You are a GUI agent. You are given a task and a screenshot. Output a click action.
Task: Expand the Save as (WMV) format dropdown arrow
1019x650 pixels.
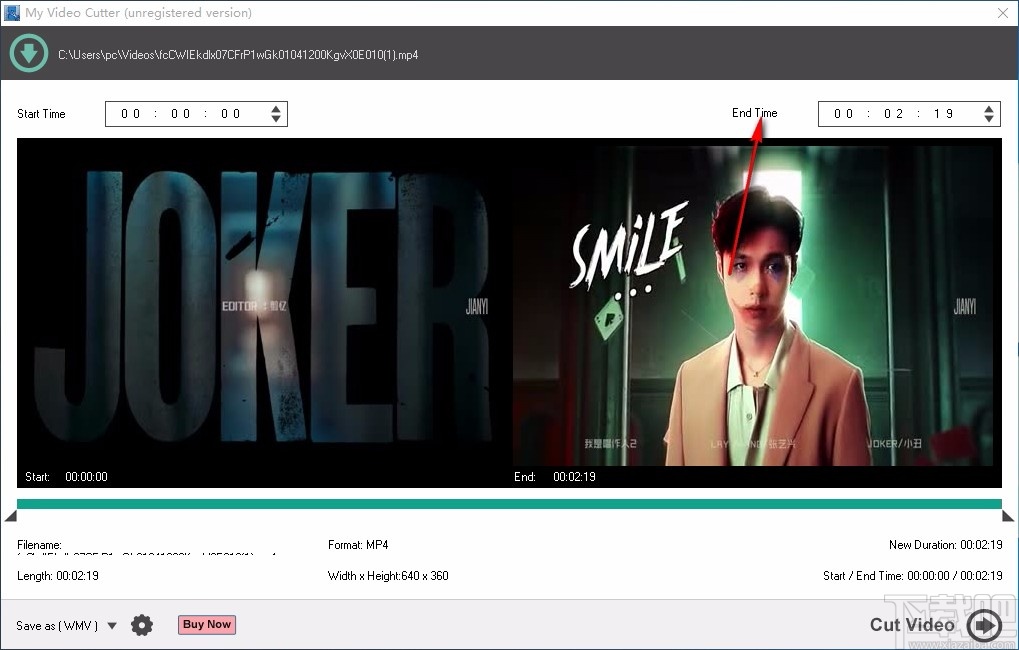click(x=112, y=626)
